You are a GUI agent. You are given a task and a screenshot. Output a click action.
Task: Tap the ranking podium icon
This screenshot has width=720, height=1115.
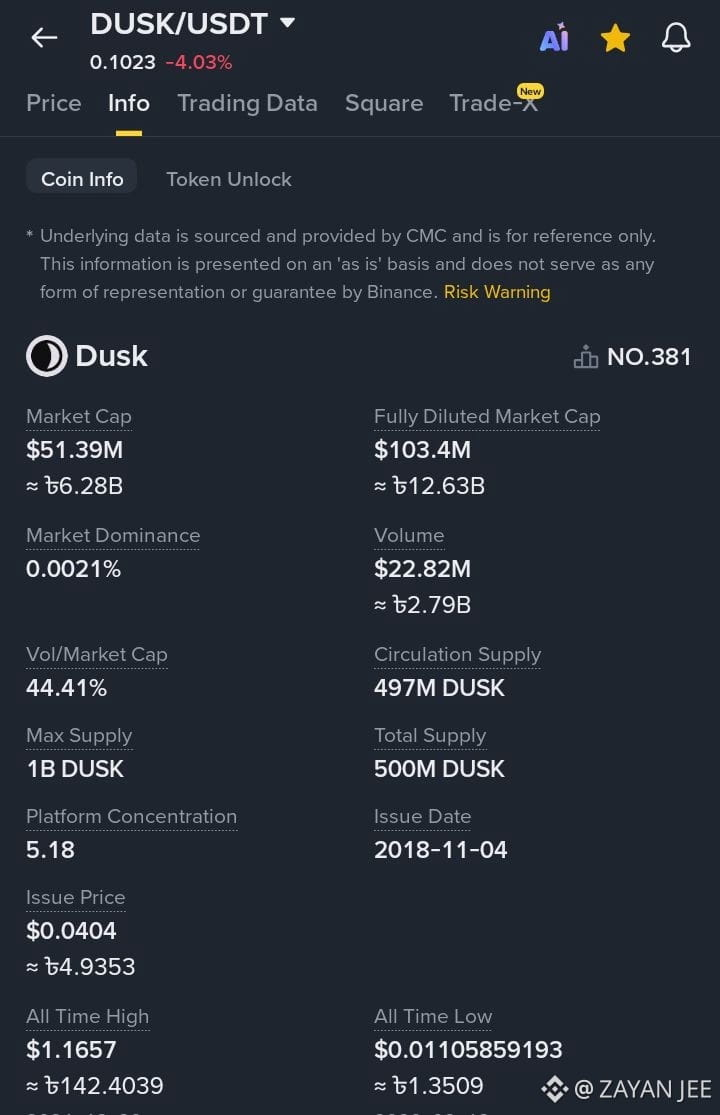586,357
